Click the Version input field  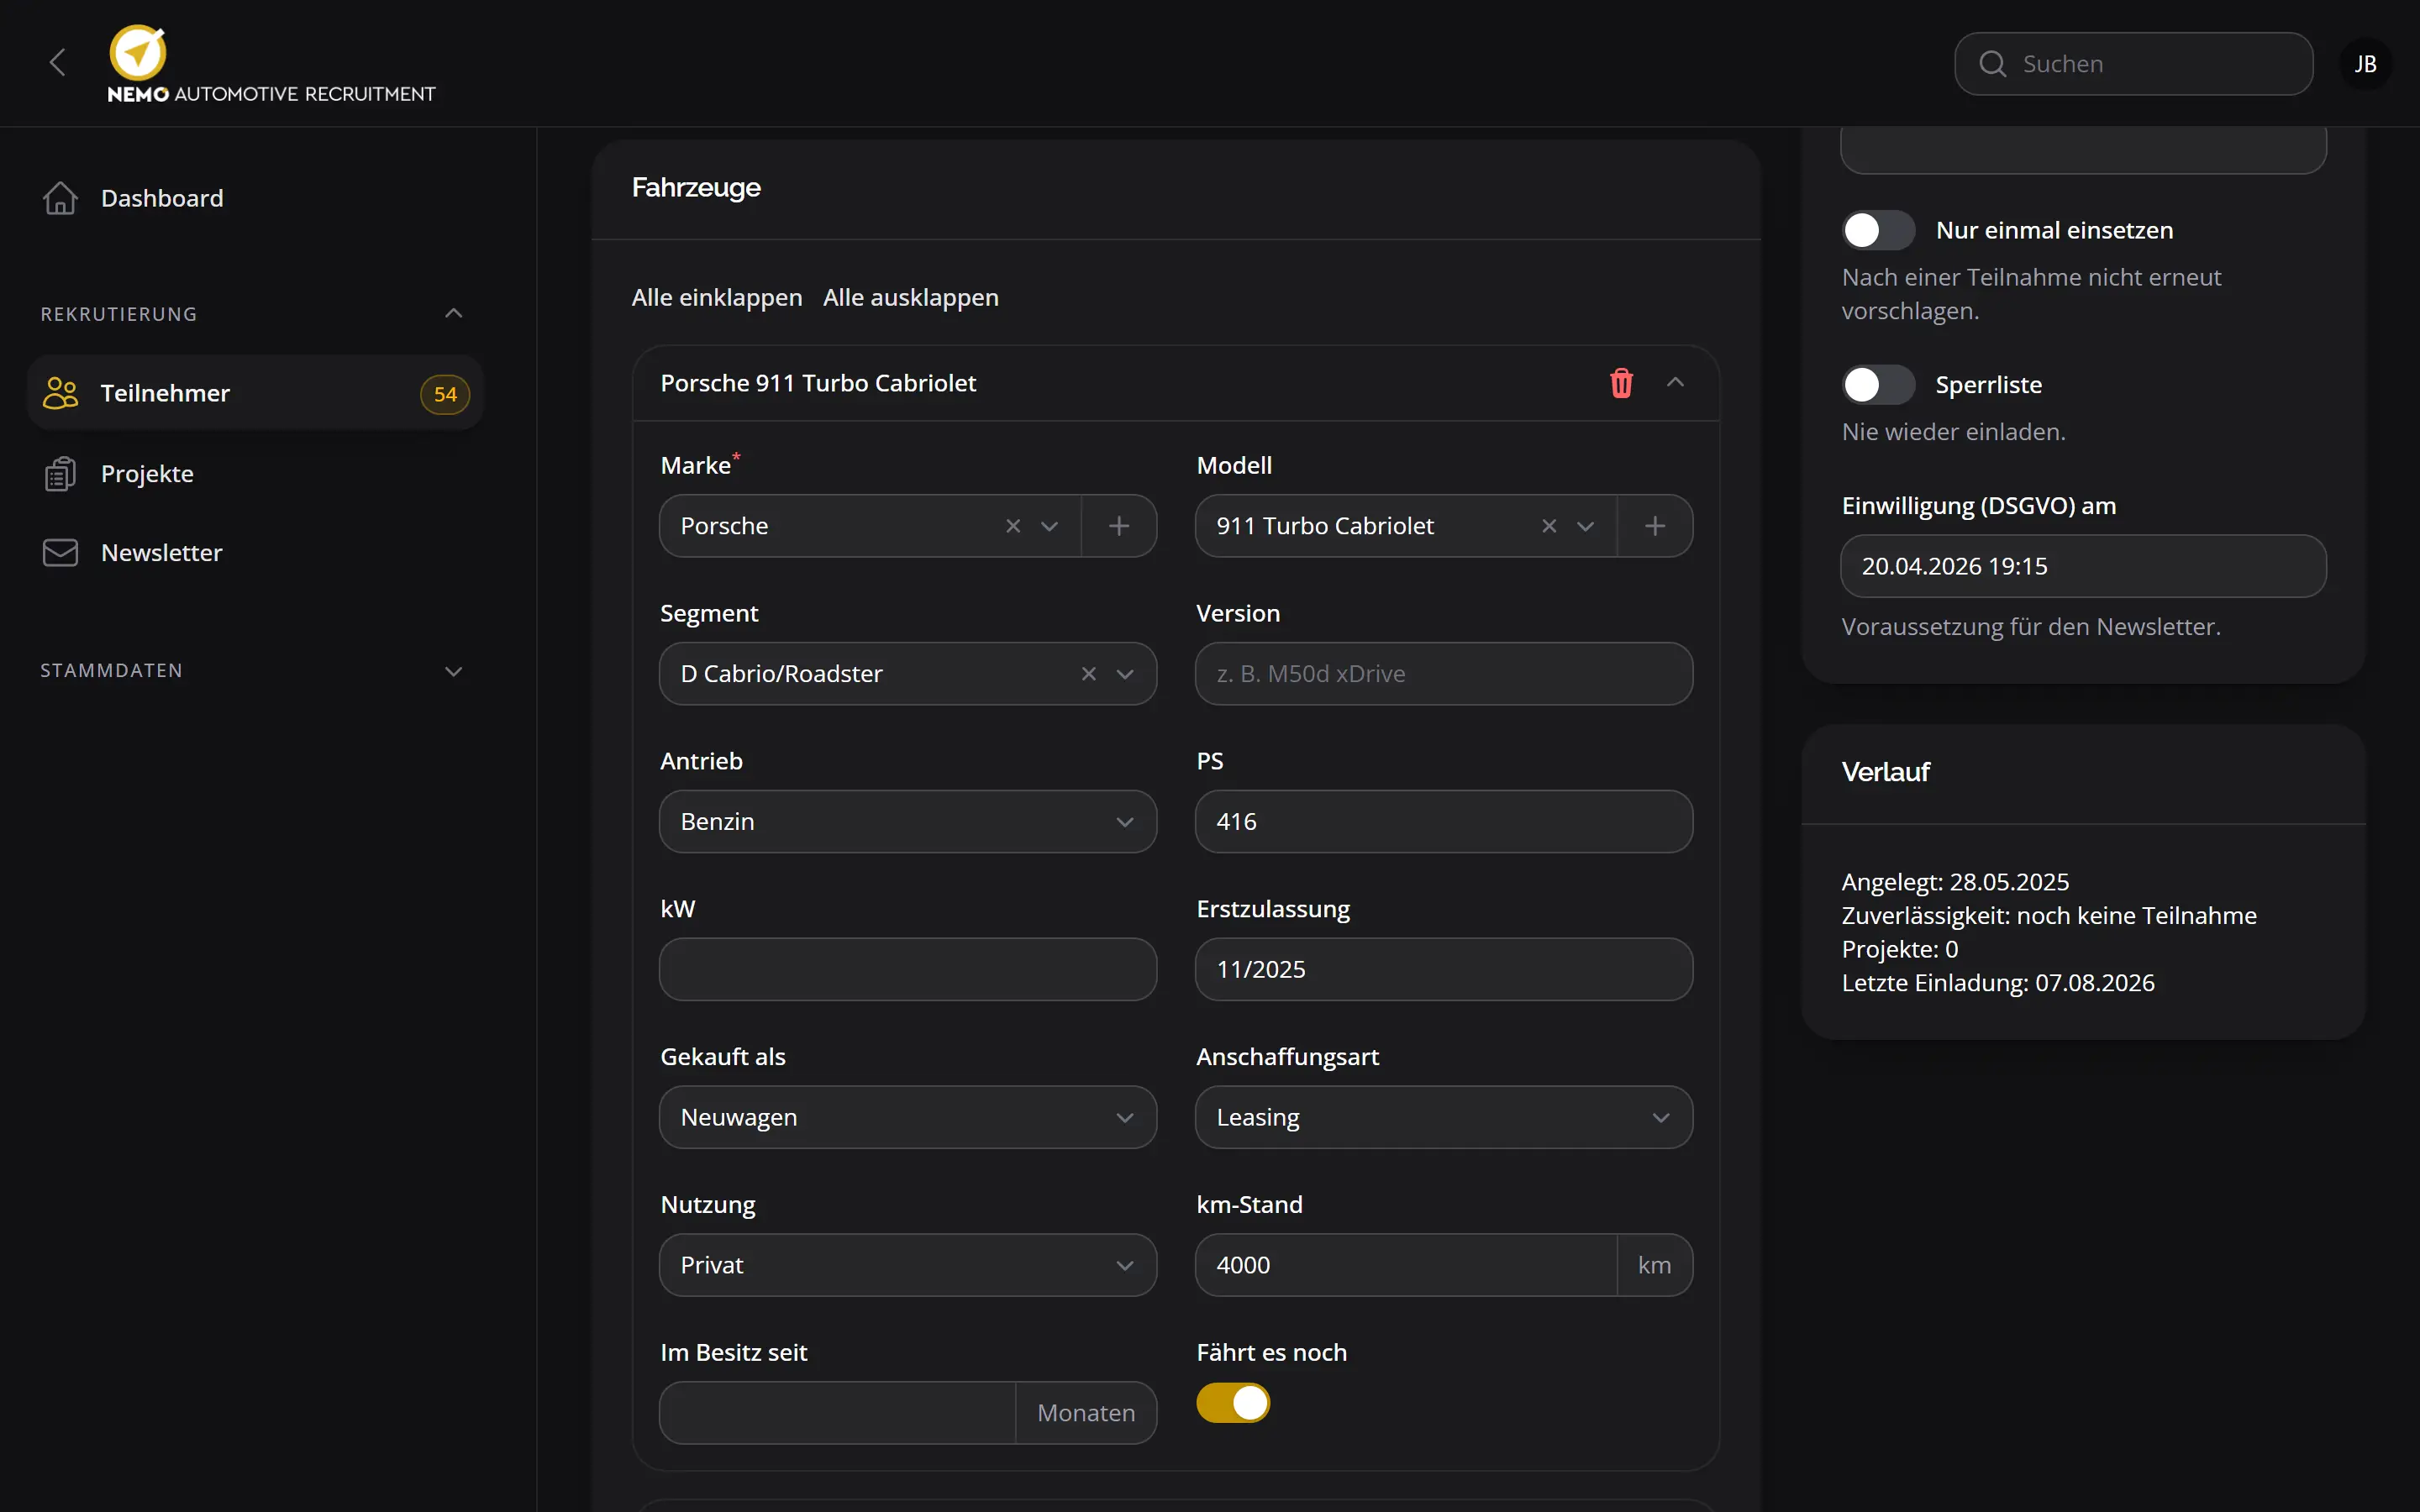click(1444, 674)
